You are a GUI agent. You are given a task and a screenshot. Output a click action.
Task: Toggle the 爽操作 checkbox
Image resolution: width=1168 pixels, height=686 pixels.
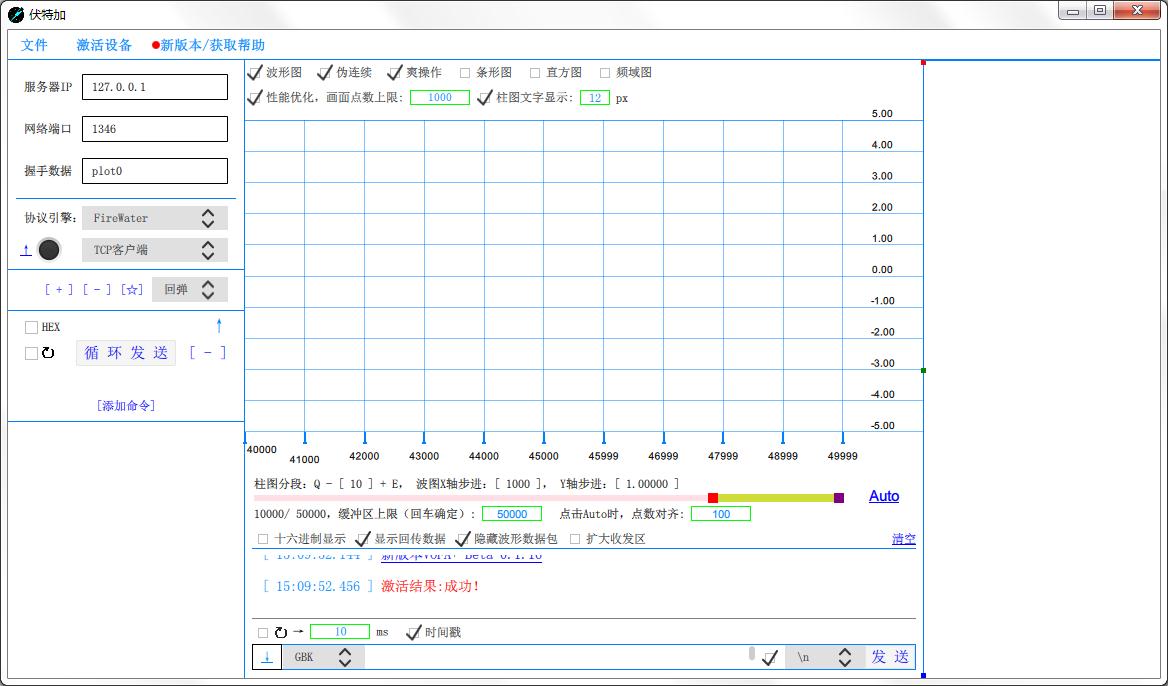[395, 72]
